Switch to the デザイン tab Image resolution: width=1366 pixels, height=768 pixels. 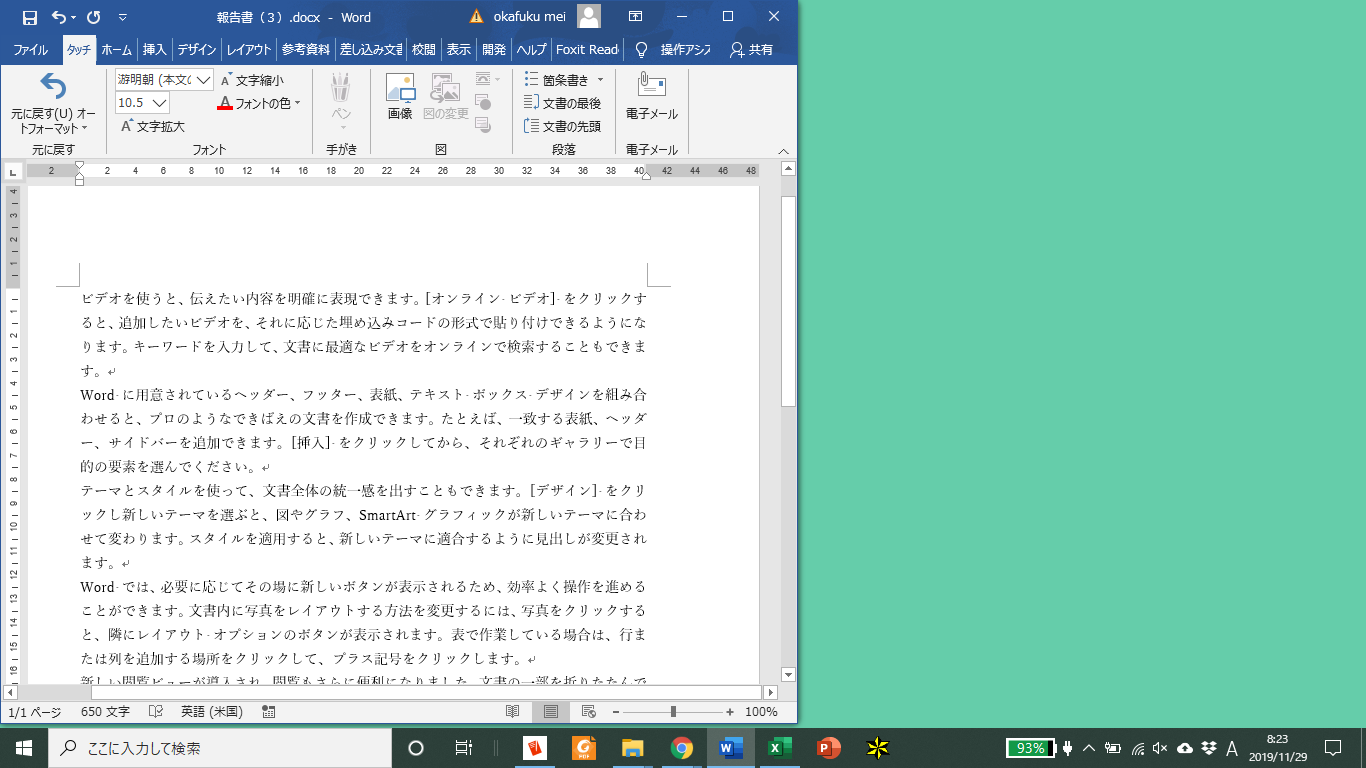[x=197, y=49]
